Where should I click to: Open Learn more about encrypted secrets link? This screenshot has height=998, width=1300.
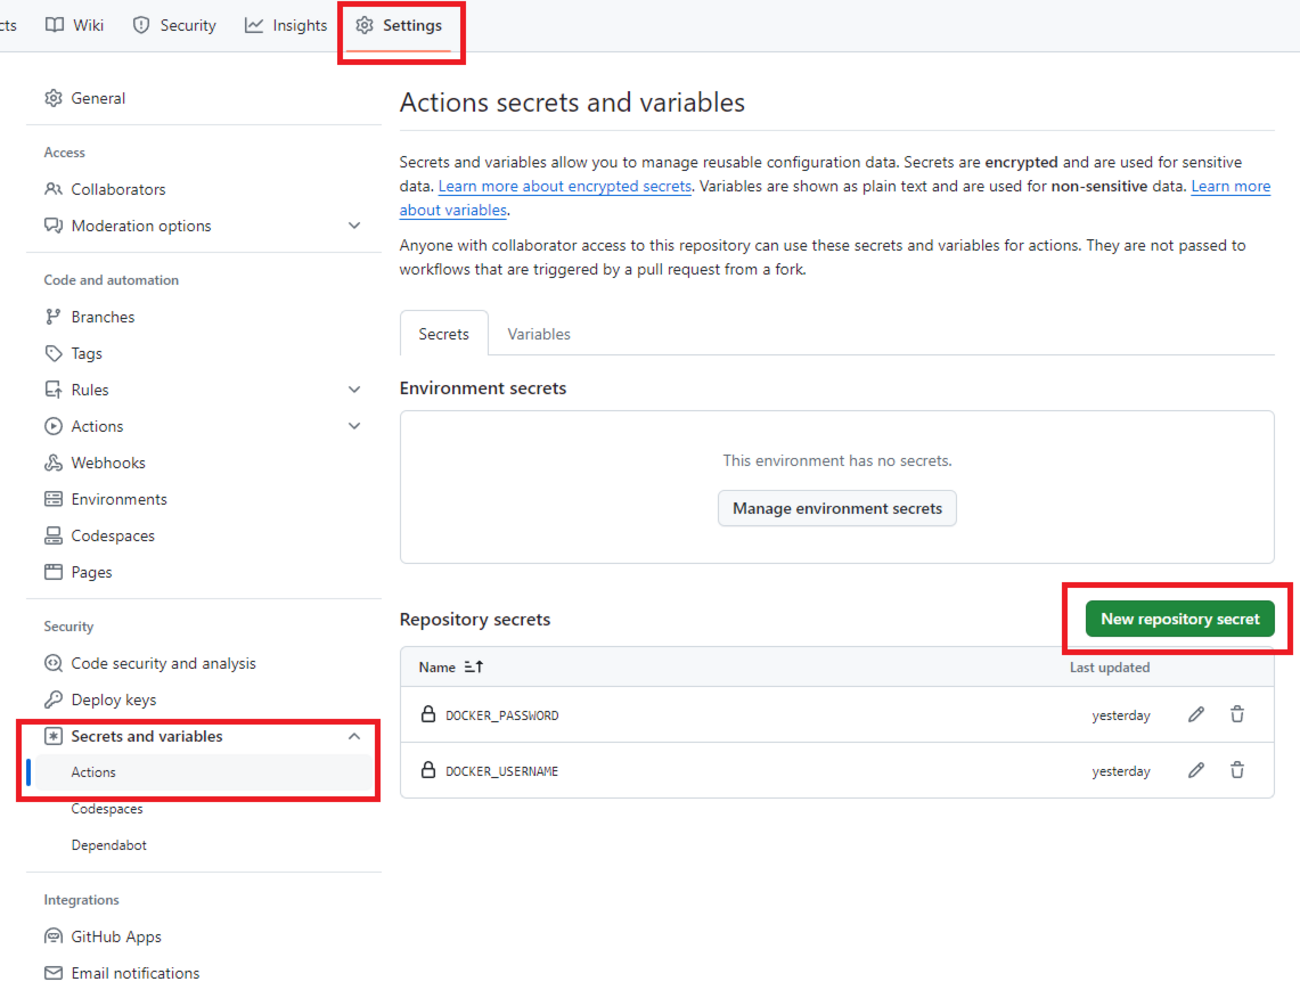coord(564,186)
